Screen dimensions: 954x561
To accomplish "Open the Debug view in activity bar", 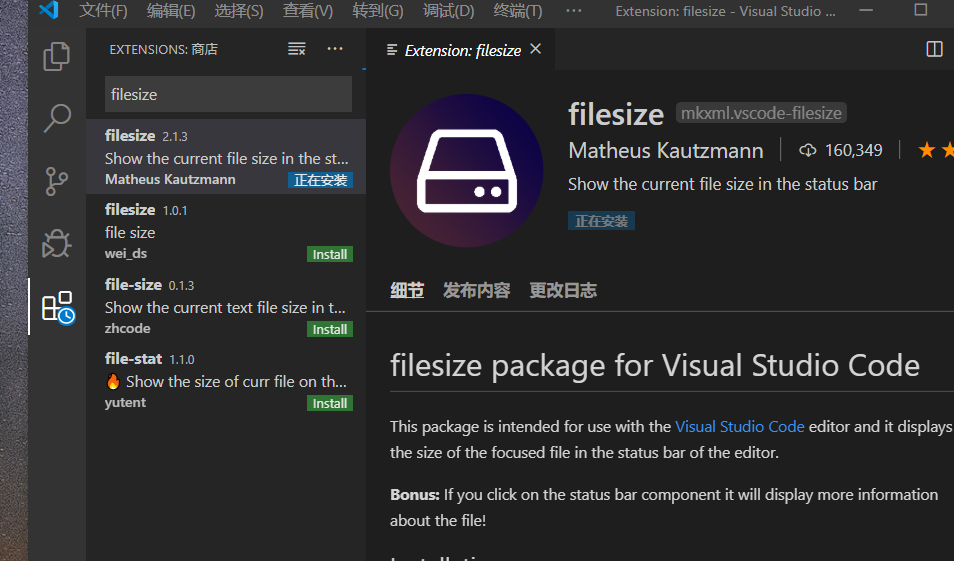I will tap(57, 244).
